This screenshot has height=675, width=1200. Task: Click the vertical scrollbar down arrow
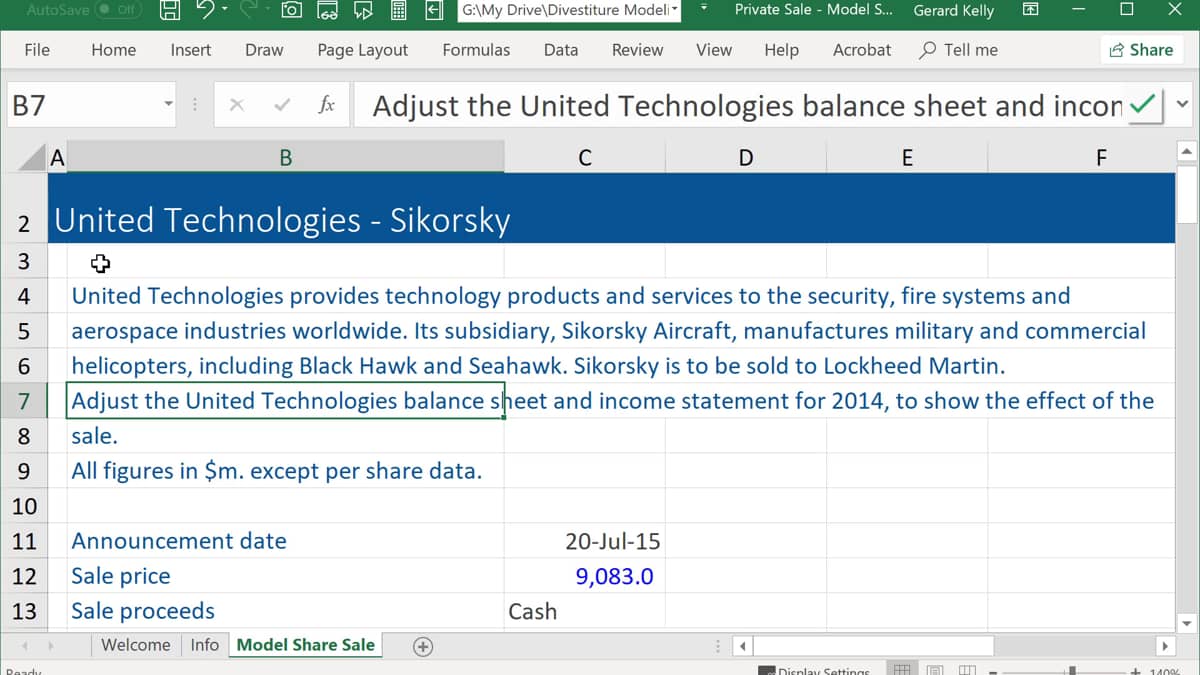1187,623
